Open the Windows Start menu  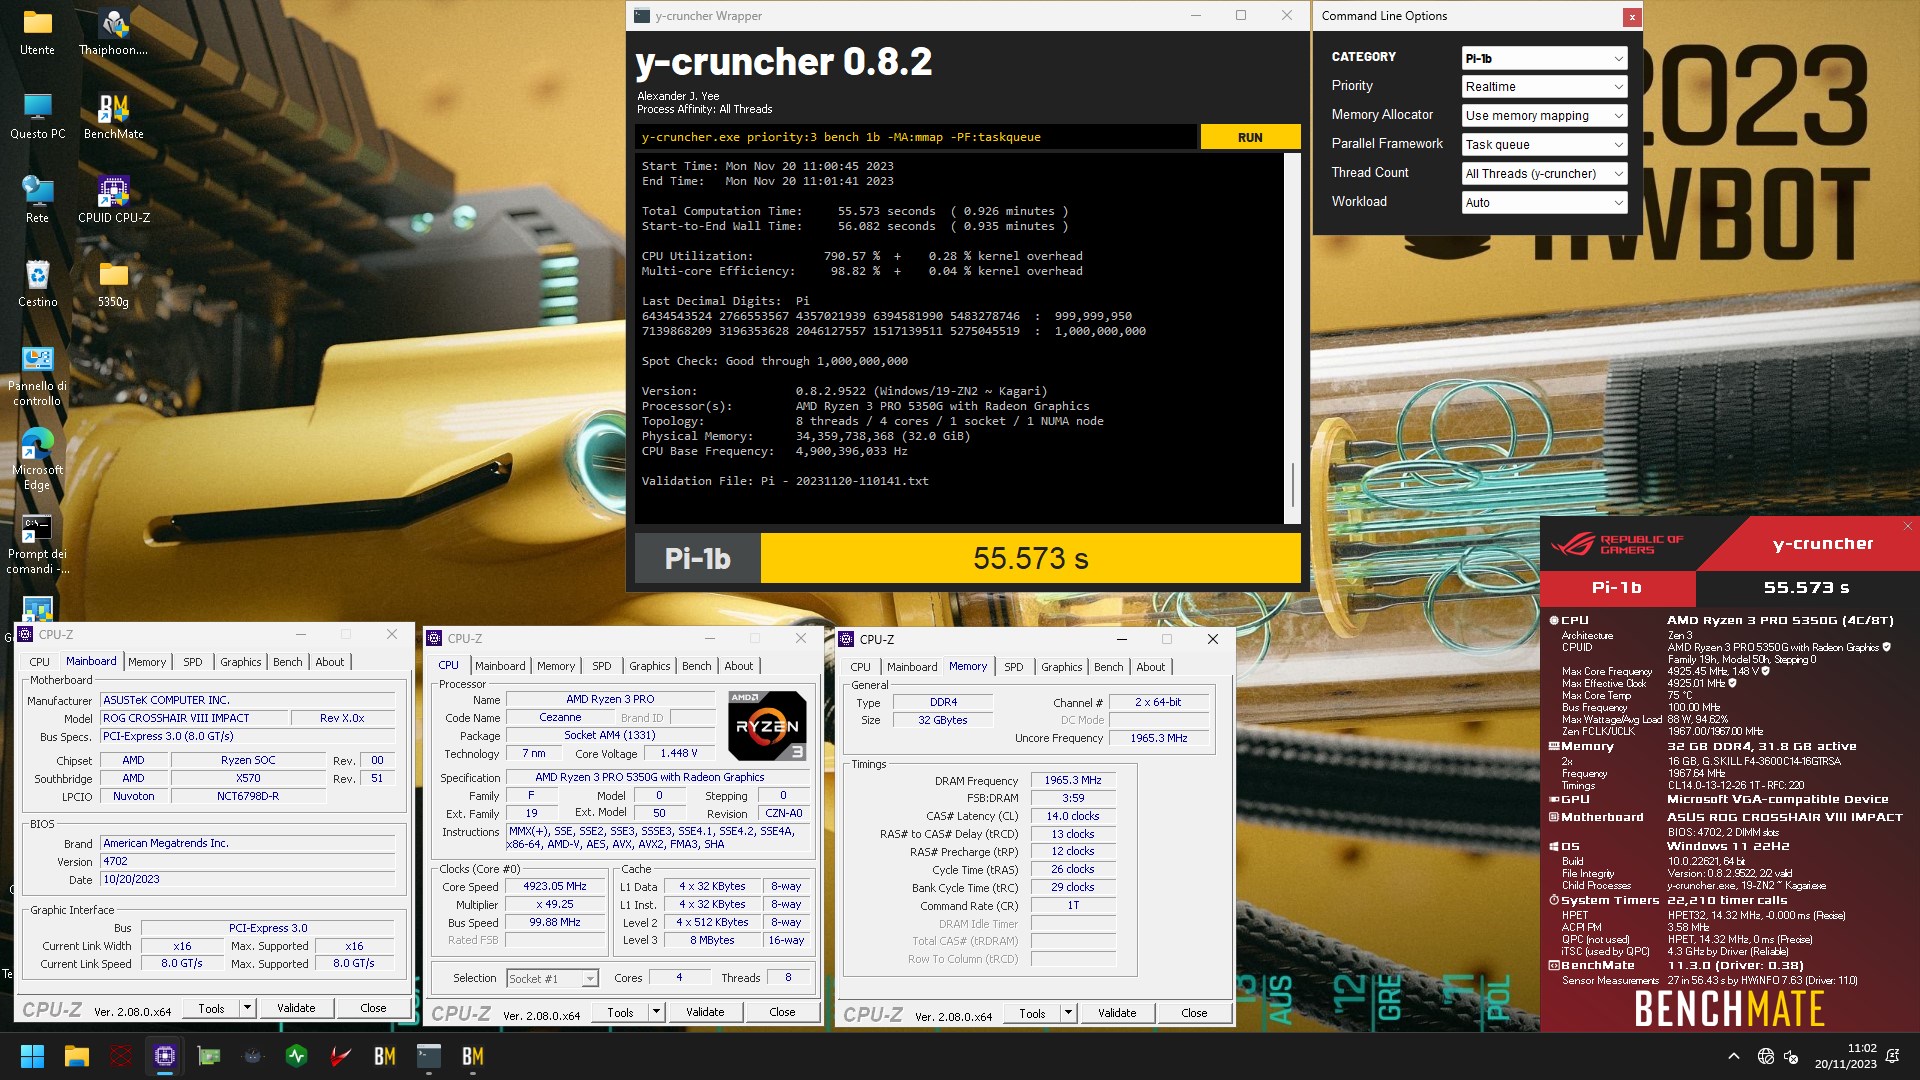[32, 1056]
